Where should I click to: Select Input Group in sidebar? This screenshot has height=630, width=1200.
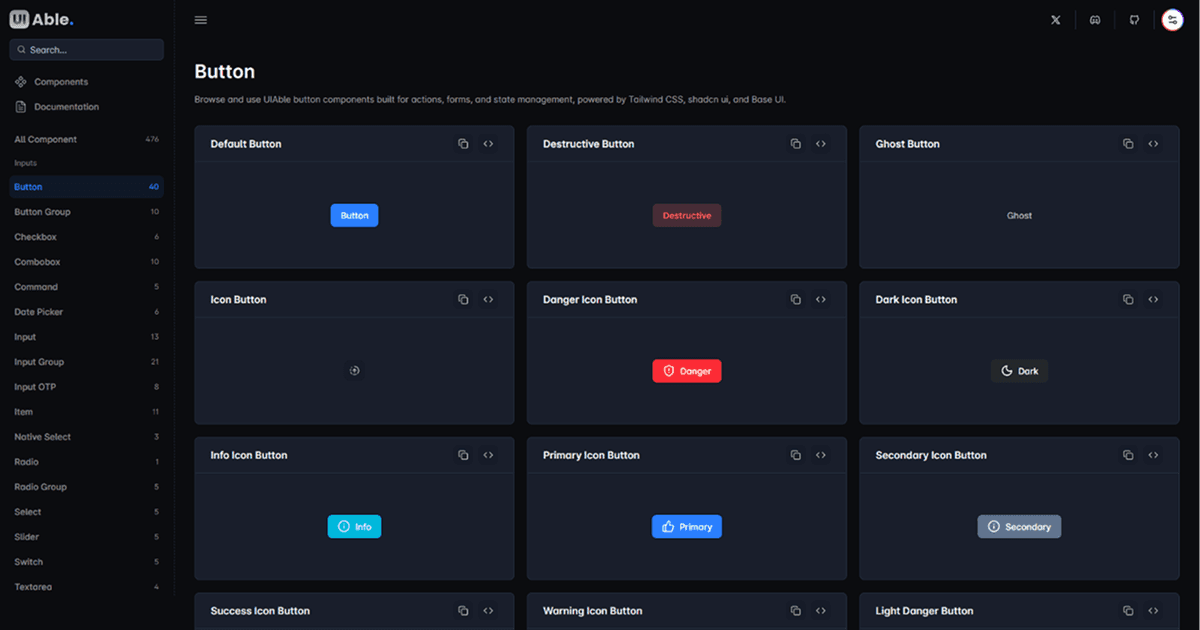[87, 362]
